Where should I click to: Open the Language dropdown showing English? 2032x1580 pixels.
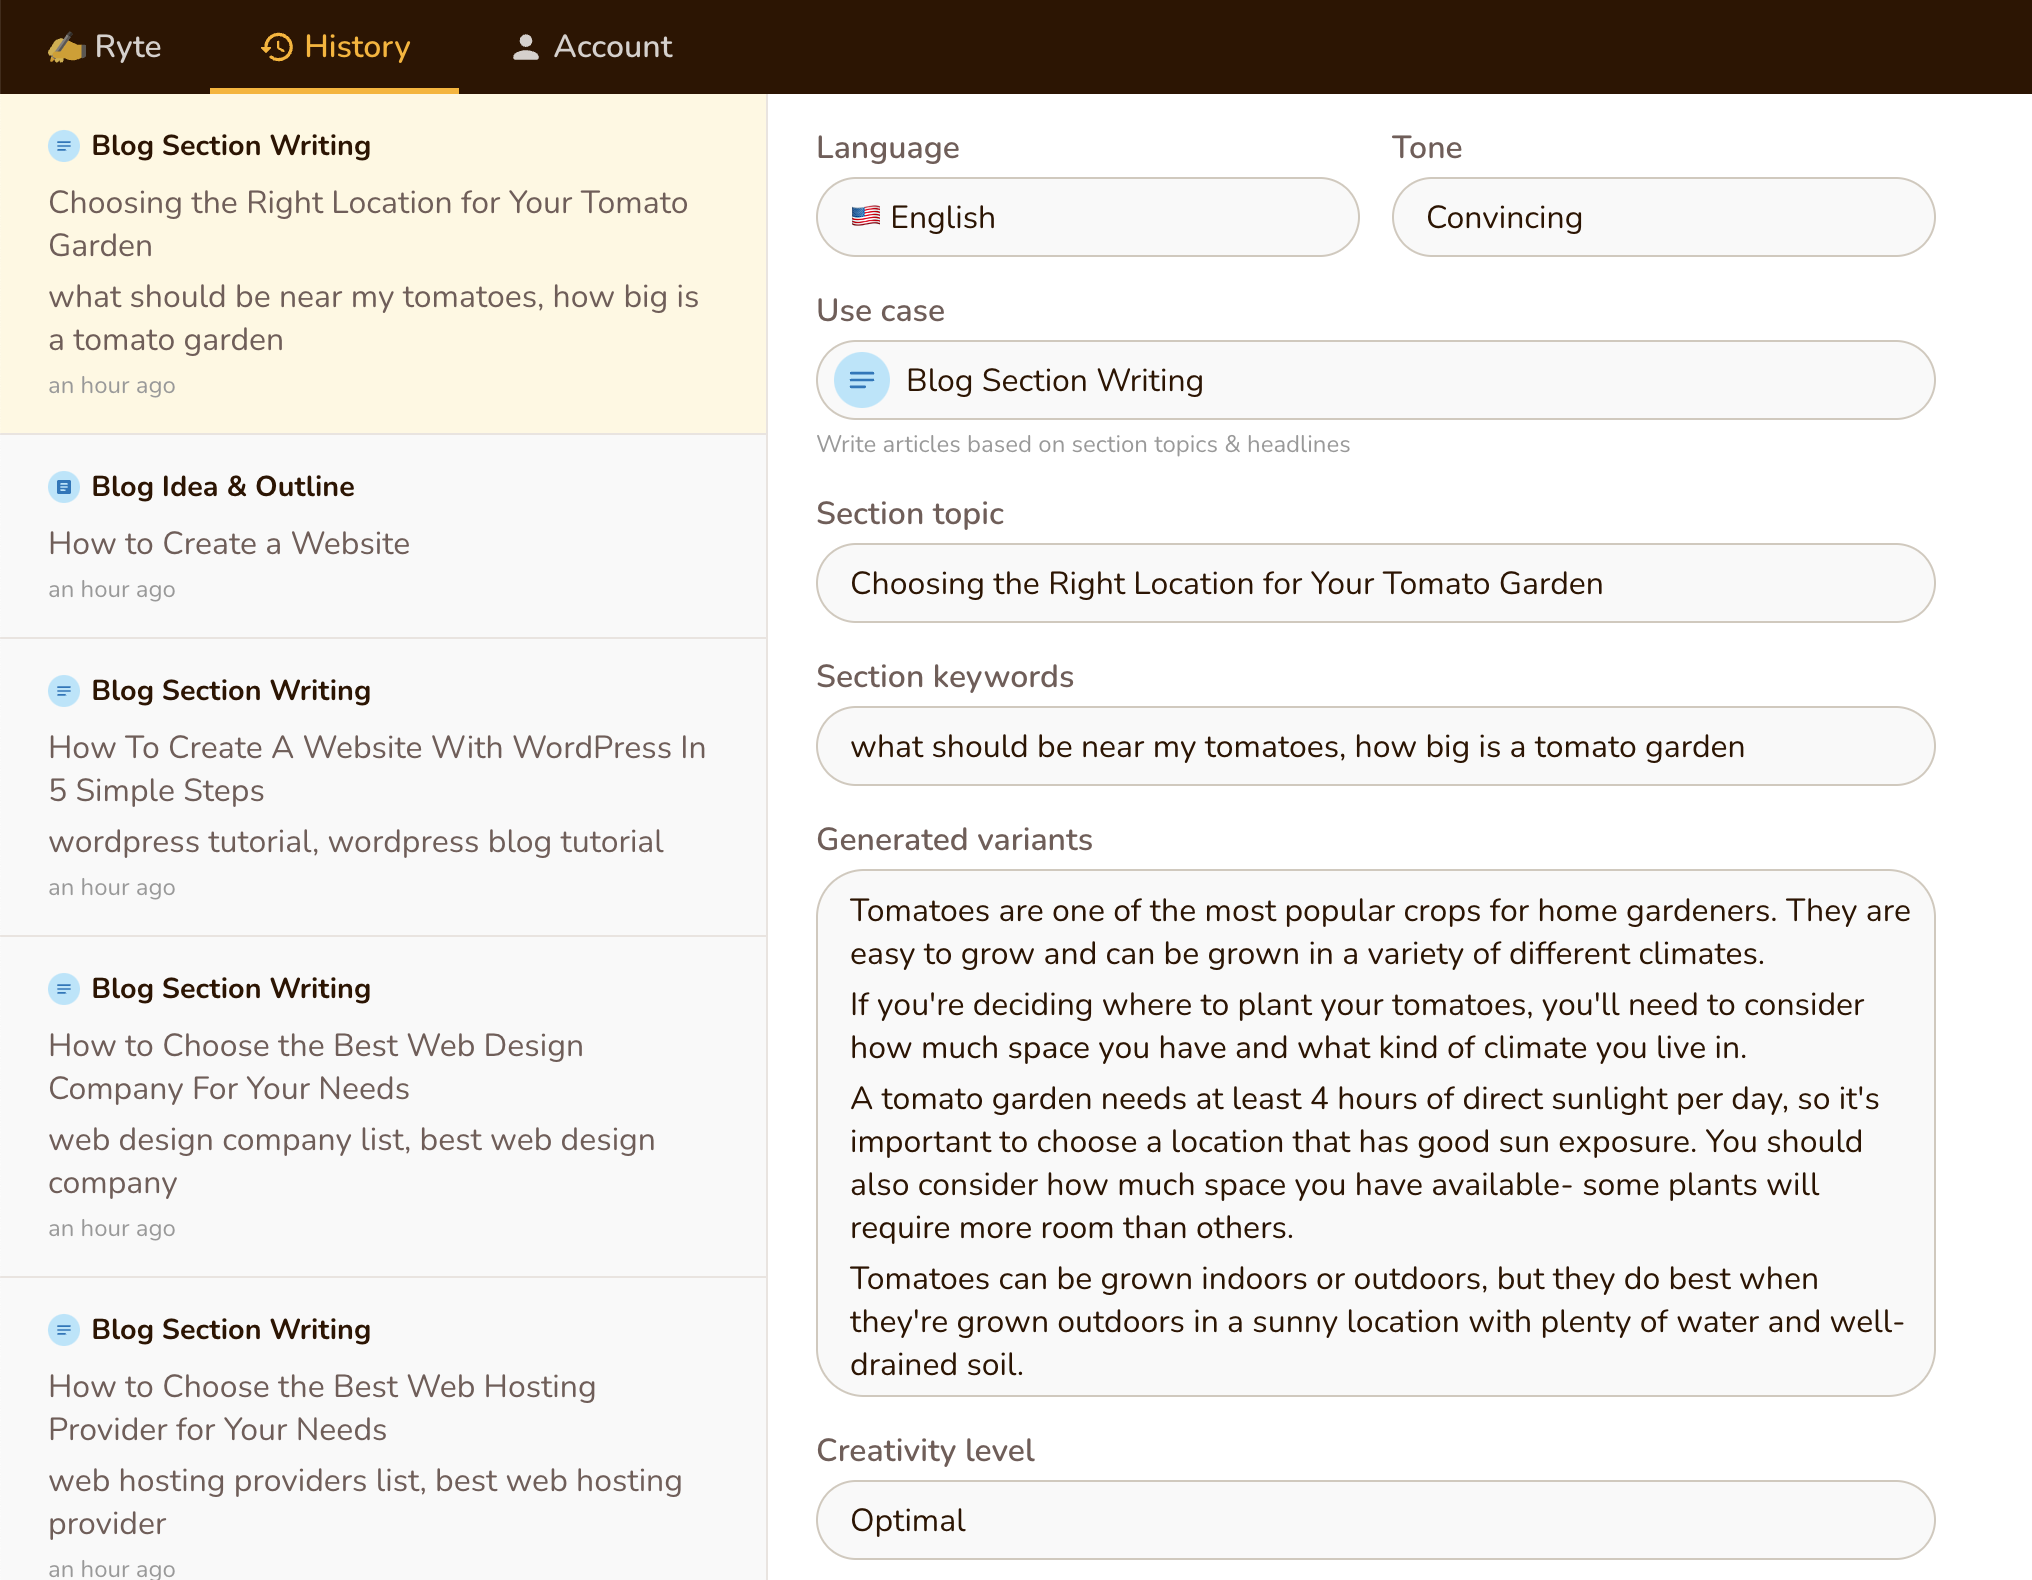coord(1087,217)
